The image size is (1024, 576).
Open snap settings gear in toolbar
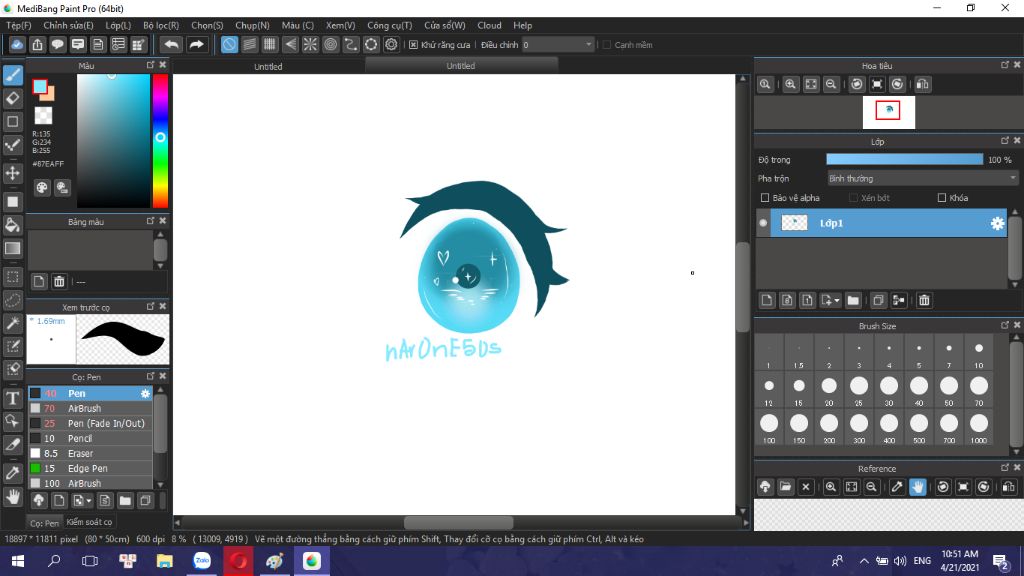click(391, 44)
